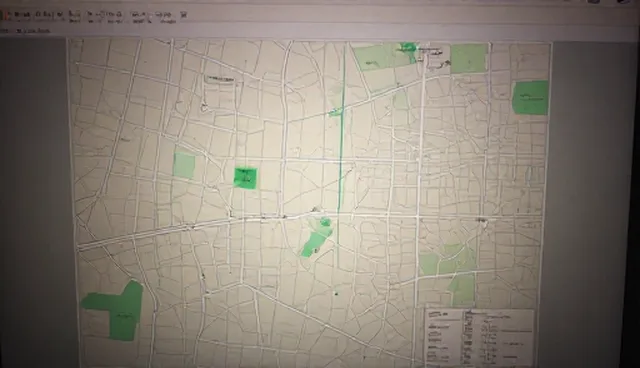Select the green park at the map's right edge
640x368 pixels.
[530, 98]
